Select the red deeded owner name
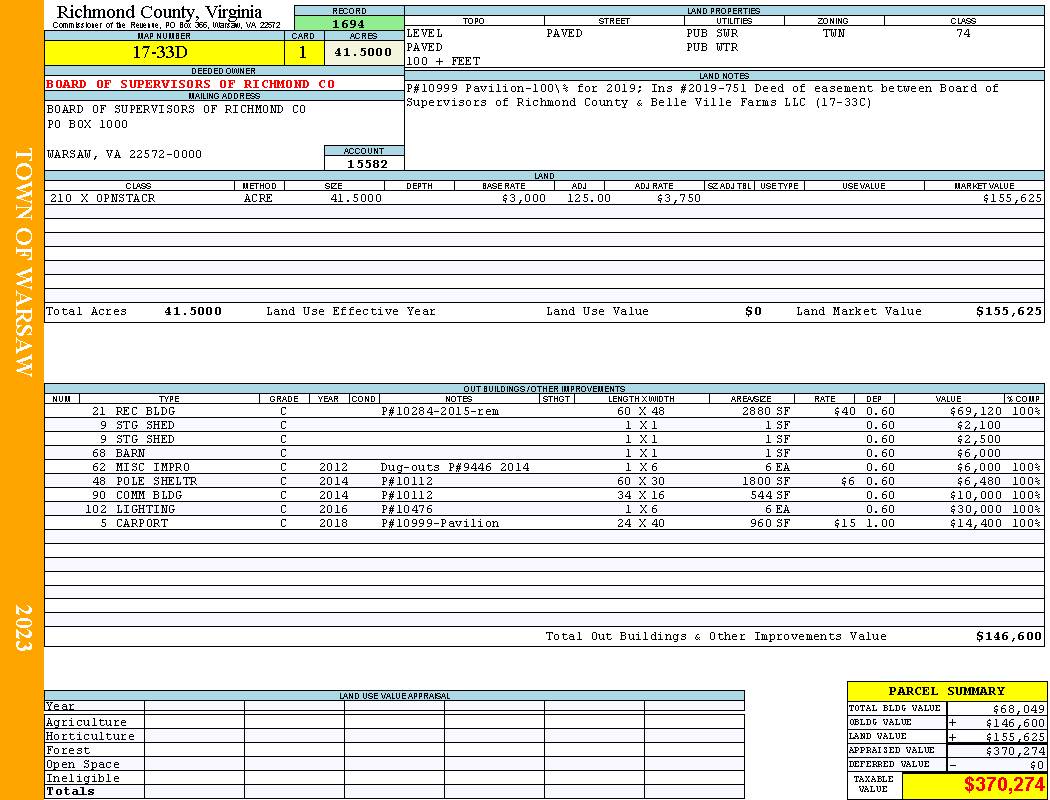1050x800 pixels. click(190, 84)
